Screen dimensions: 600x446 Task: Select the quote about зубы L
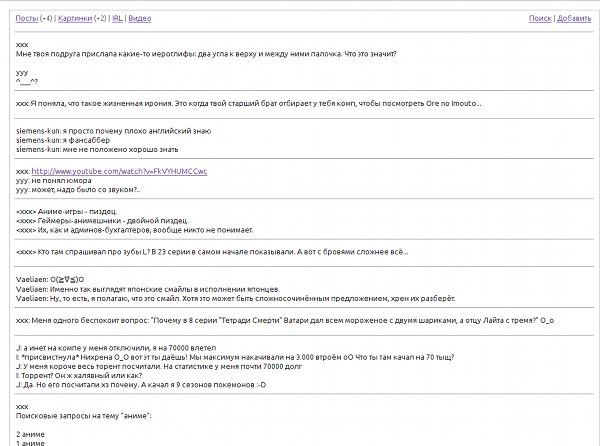tap(212, 252)
